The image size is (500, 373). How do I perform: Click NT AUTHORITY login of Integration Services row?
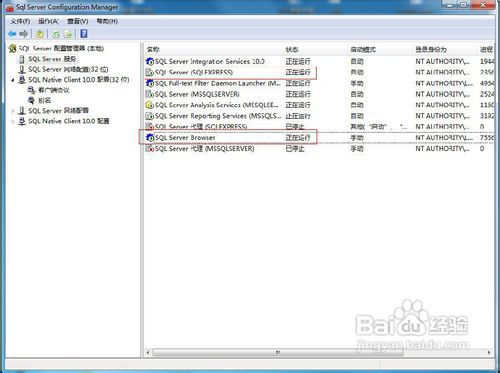[442, 61]
